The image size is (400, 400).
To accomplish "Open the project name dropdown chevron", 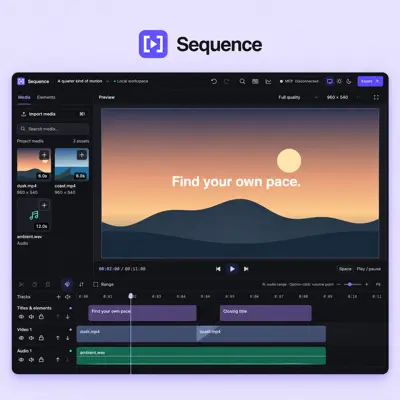I will pos(107,81).
